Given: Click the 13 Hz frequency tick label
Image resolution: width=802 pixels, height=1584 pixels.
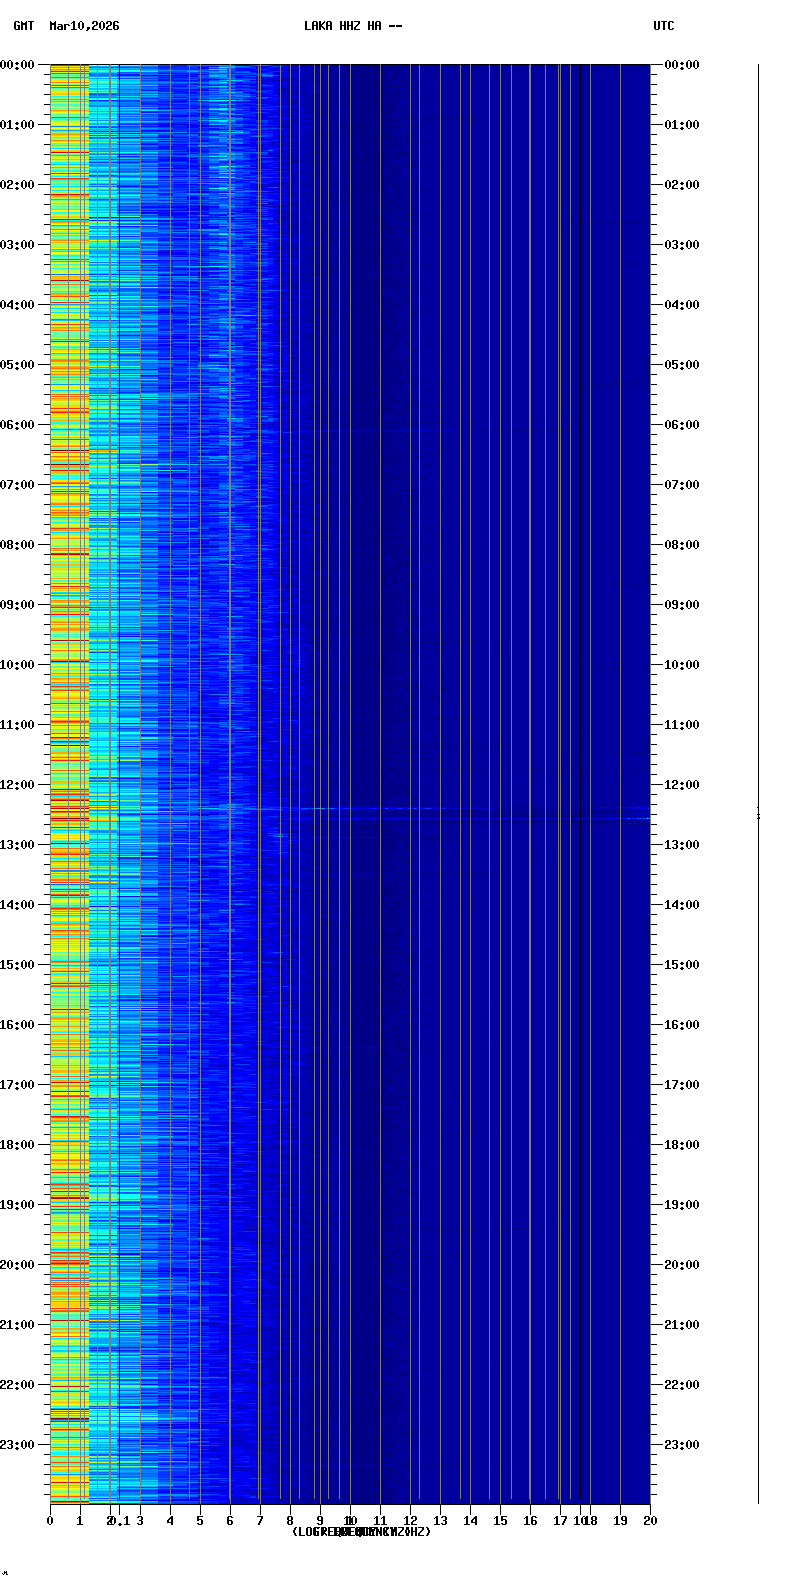Looking at the screenshot, I should [x=440, y=1521].
